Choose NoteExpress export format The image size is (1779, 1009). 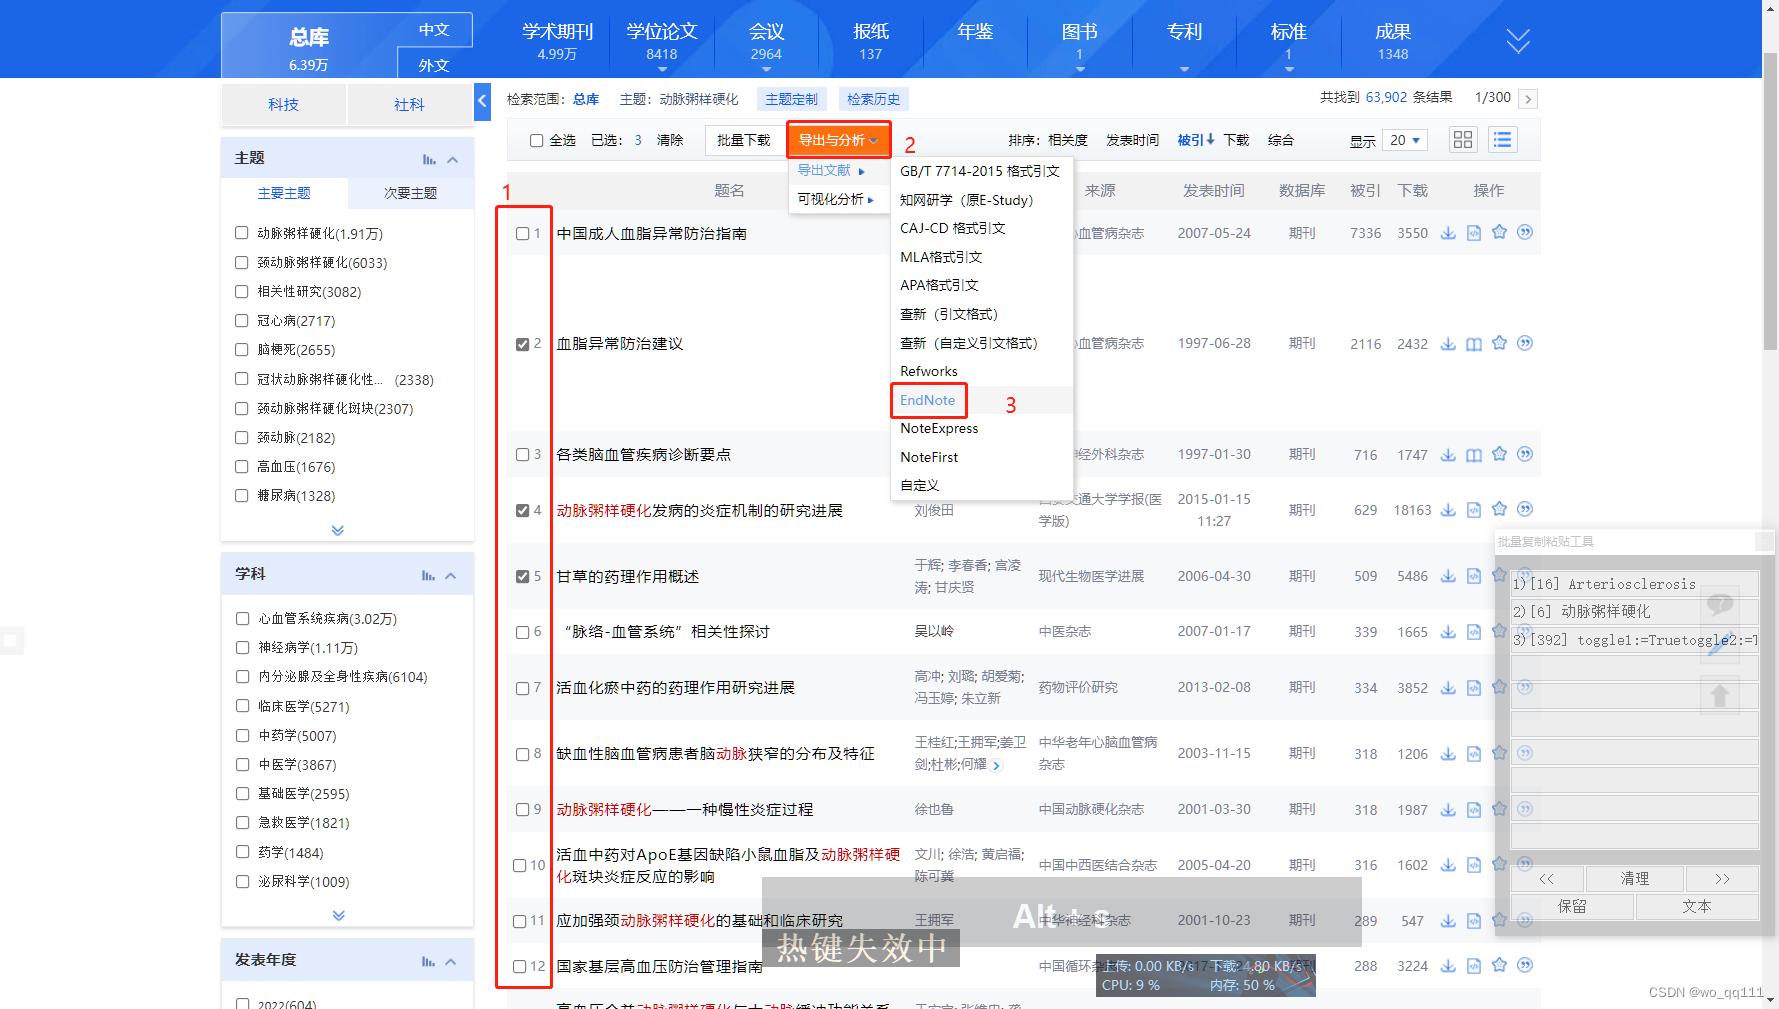939,428
